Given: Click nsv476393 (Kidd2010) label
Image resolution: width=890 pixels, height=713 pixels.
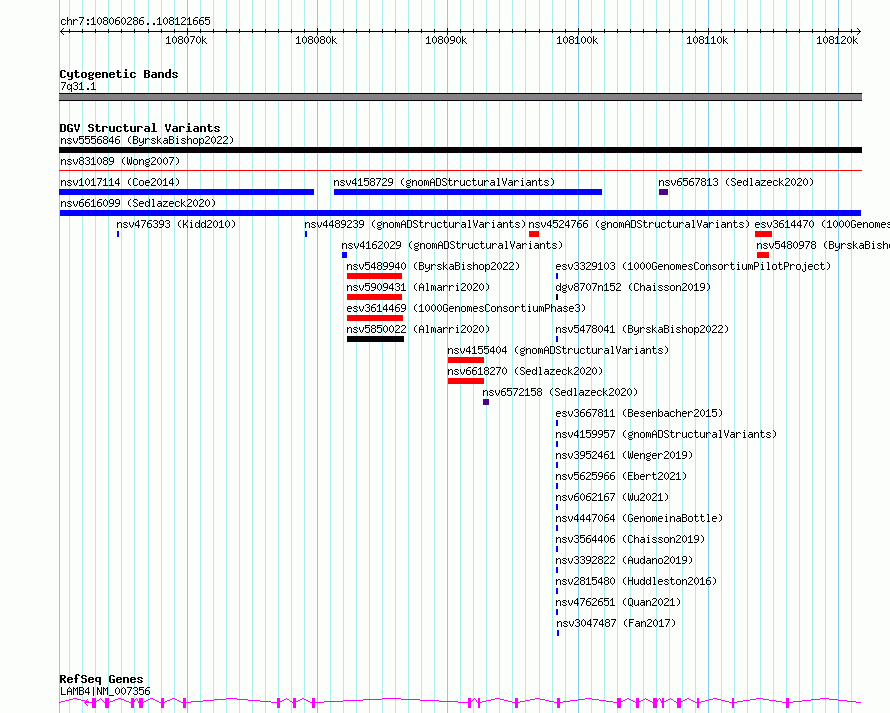Looking at the screenshot, I should point(176,224).
